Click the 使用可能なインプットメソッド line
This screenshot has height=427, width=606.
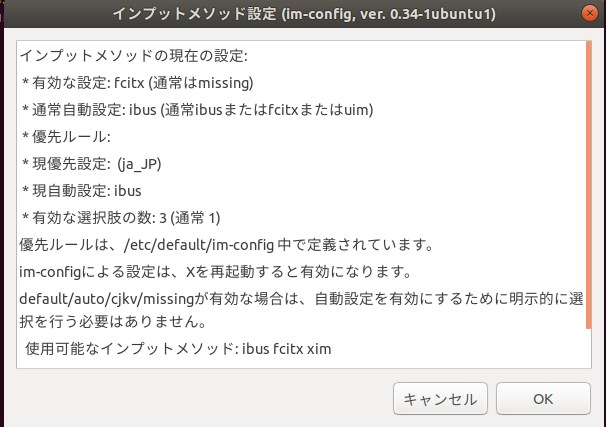(x=178, y=349)
